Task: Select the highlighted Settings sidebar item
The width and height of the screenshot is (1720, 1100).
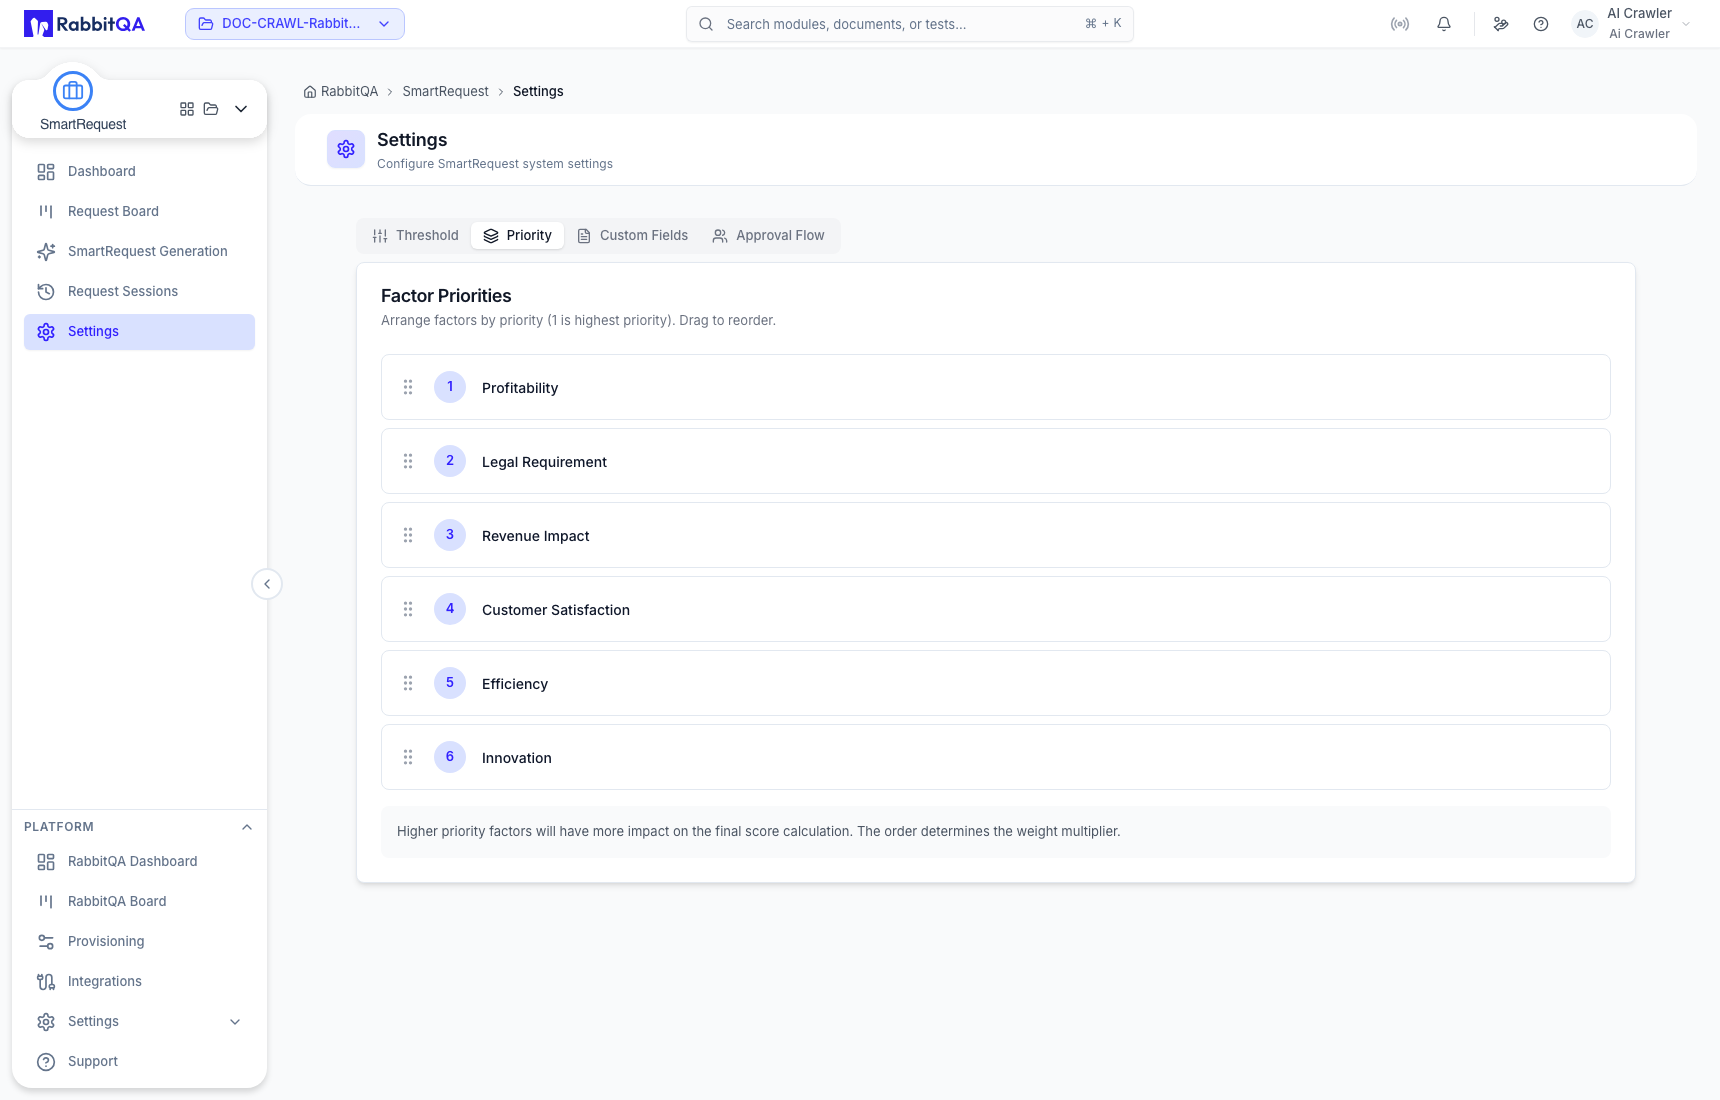Action: 139,332
